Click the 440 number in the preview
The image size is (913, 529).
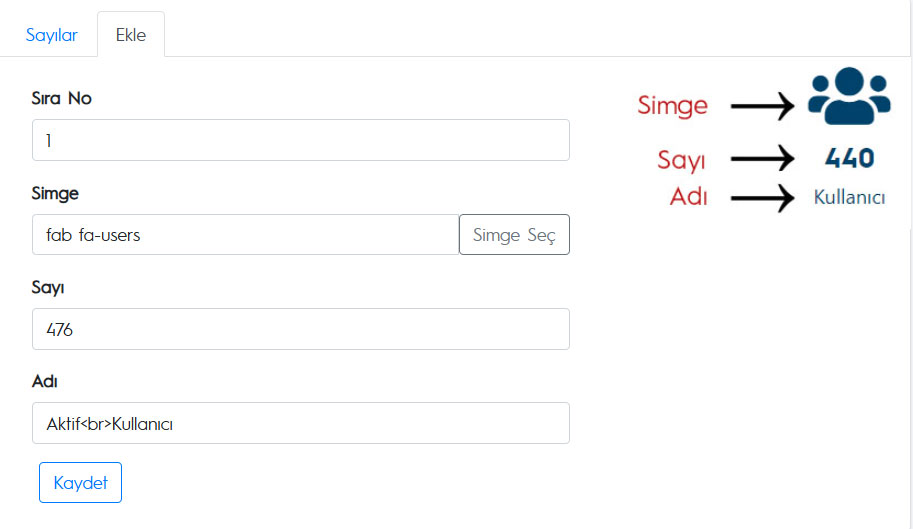(850, 158)
